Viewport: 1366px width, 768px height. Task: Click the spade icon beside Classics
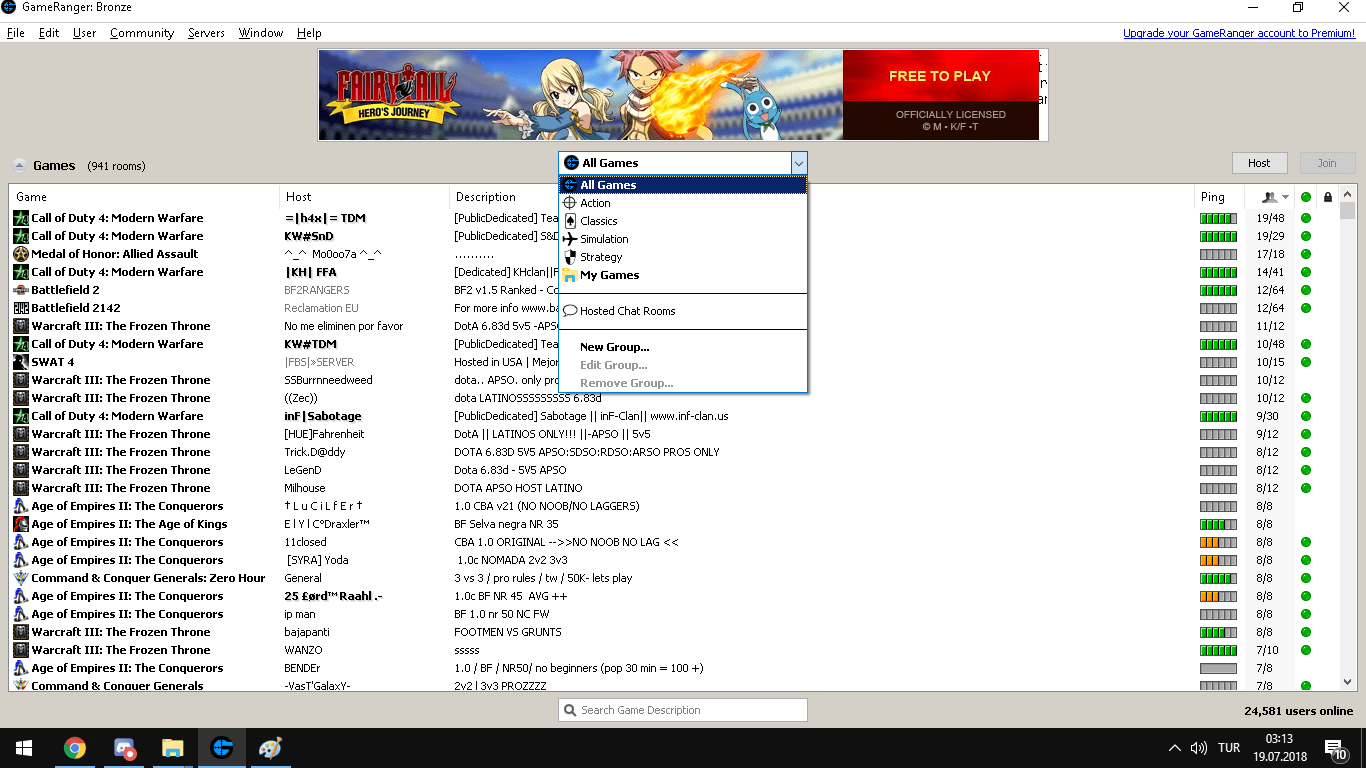[x=570, y=221]
